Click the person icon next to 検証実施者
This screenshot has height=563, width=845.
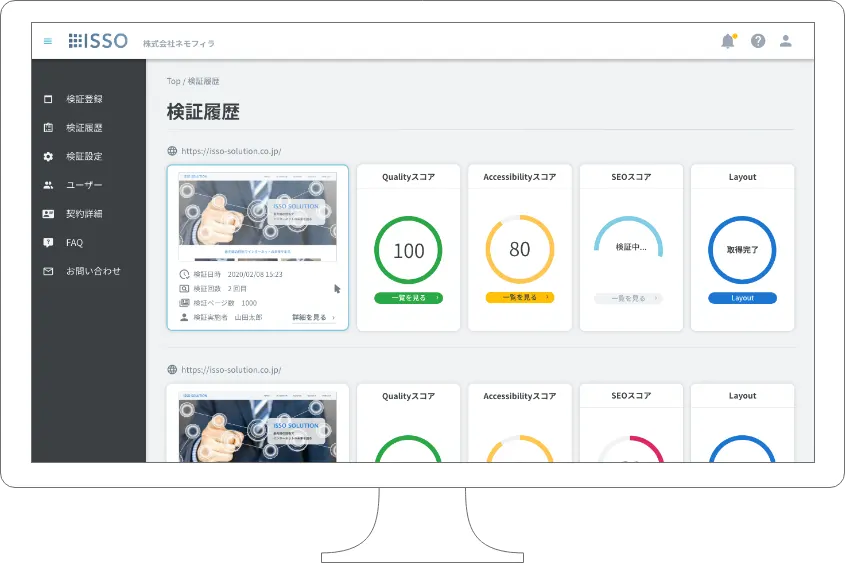pyautogui.click(x=184, y=317)
